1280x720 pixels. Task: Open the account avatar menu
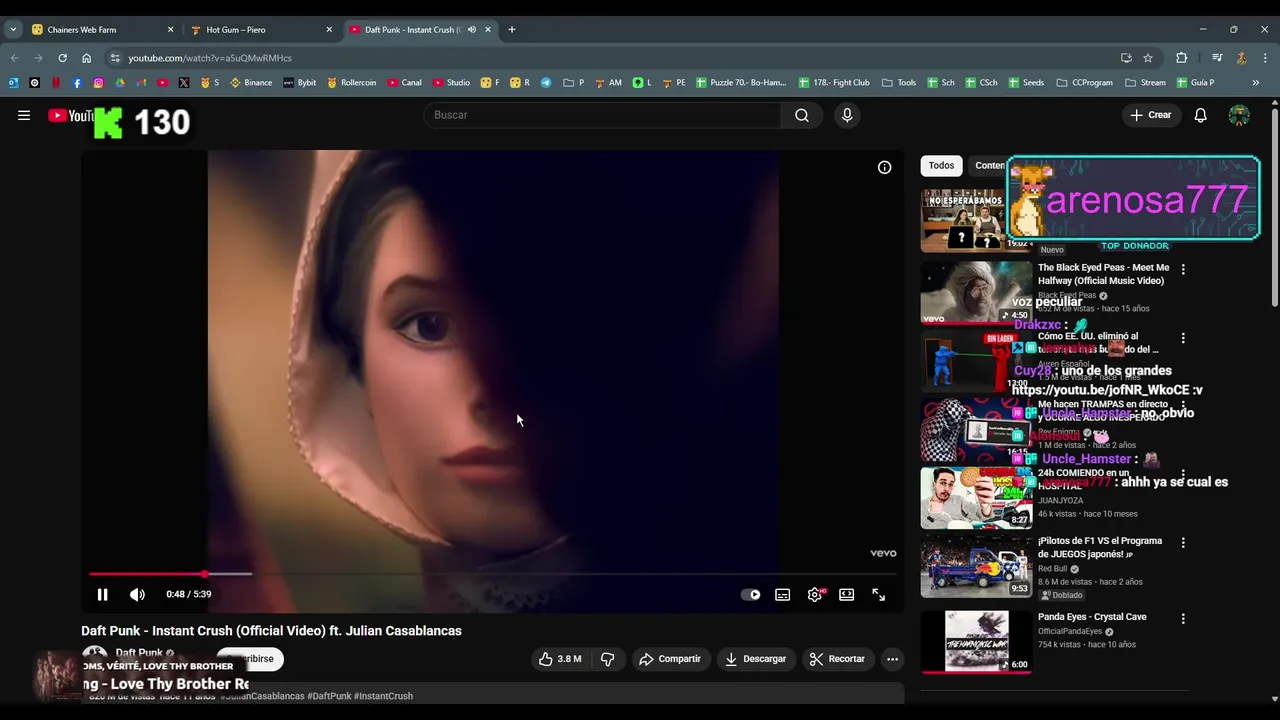[1239, 115]
